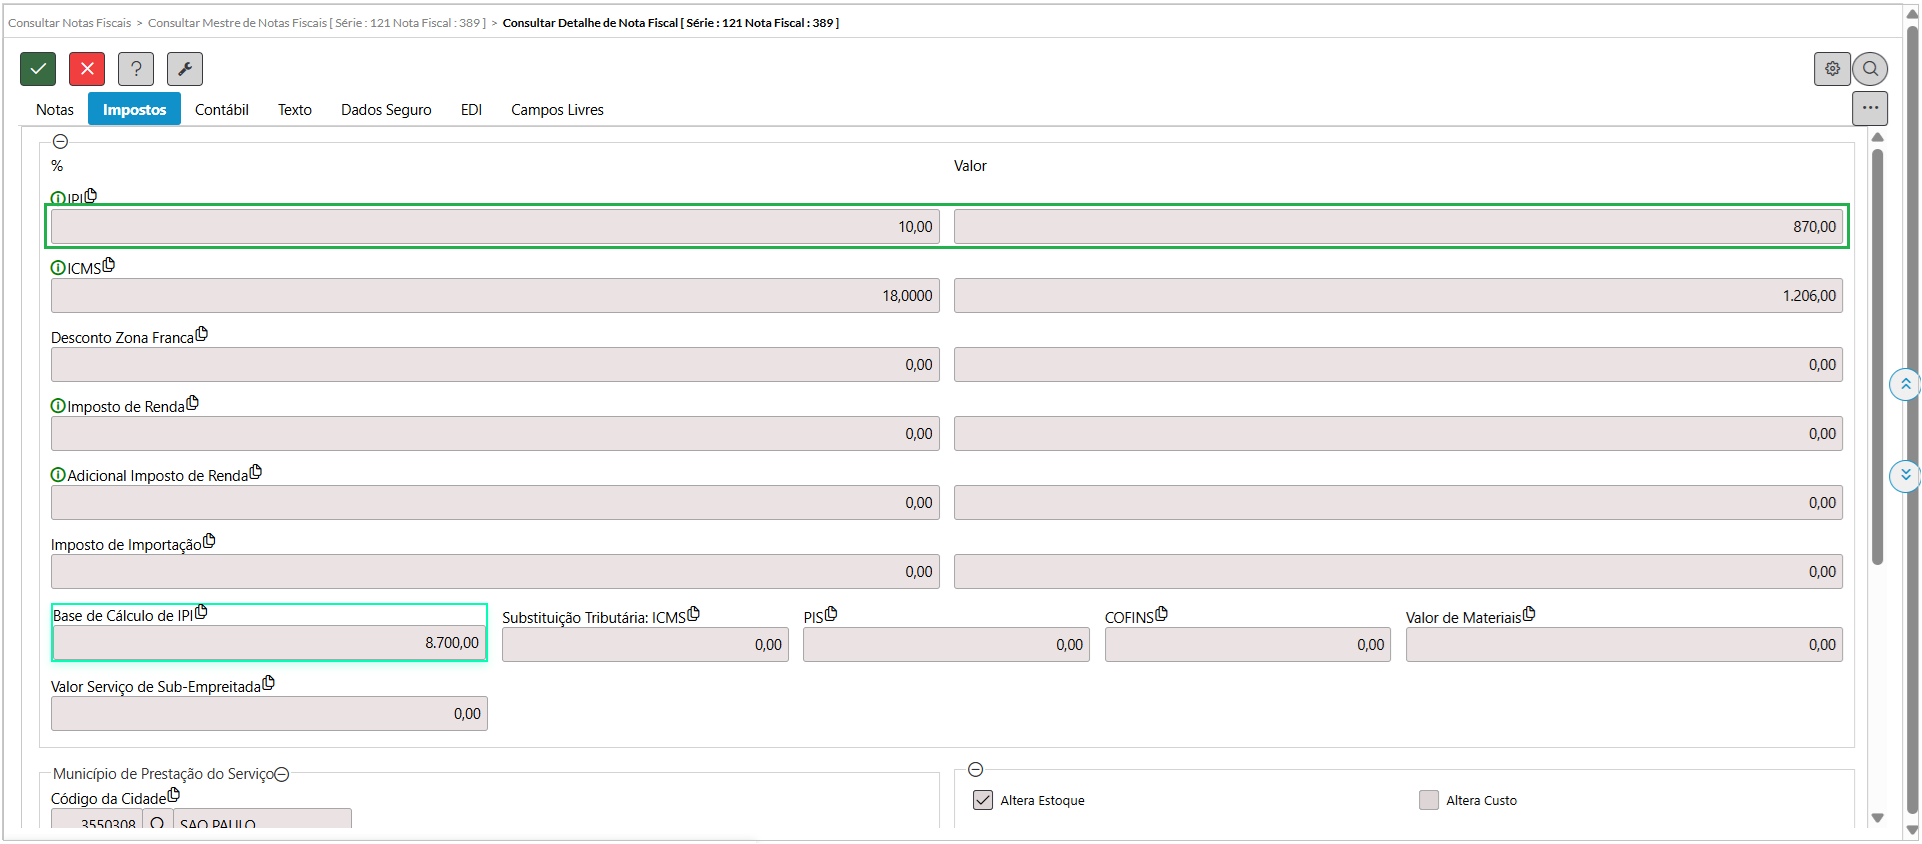Click the wrench tools icon

(x=185, y=69)
